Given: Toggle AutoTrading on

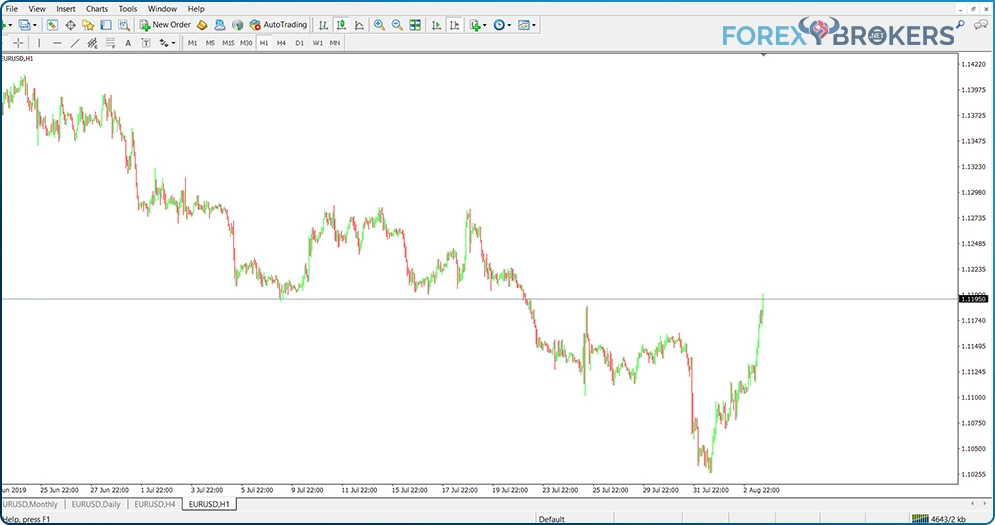Looking at the screenshot, I should tap(278, 25).
